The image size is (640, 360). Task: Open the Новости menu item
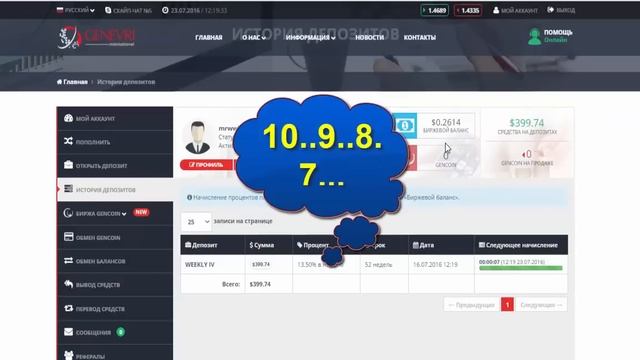click(x=369, y=37)
